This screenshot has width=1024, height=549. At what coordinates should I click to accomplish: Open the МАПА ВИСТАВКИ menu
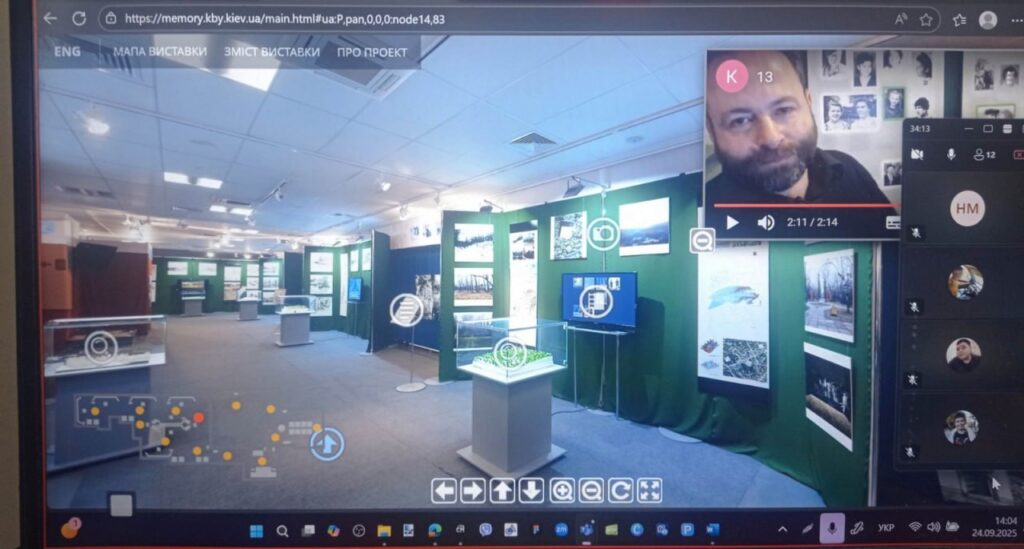[160, 52]
